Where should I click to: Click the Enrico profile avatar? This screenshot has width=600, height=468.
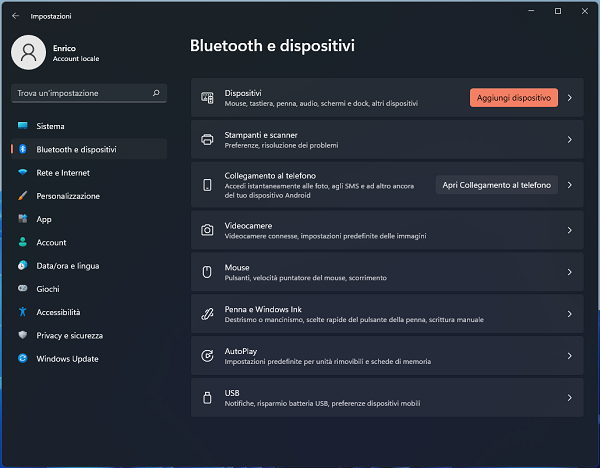click(29, 52)
